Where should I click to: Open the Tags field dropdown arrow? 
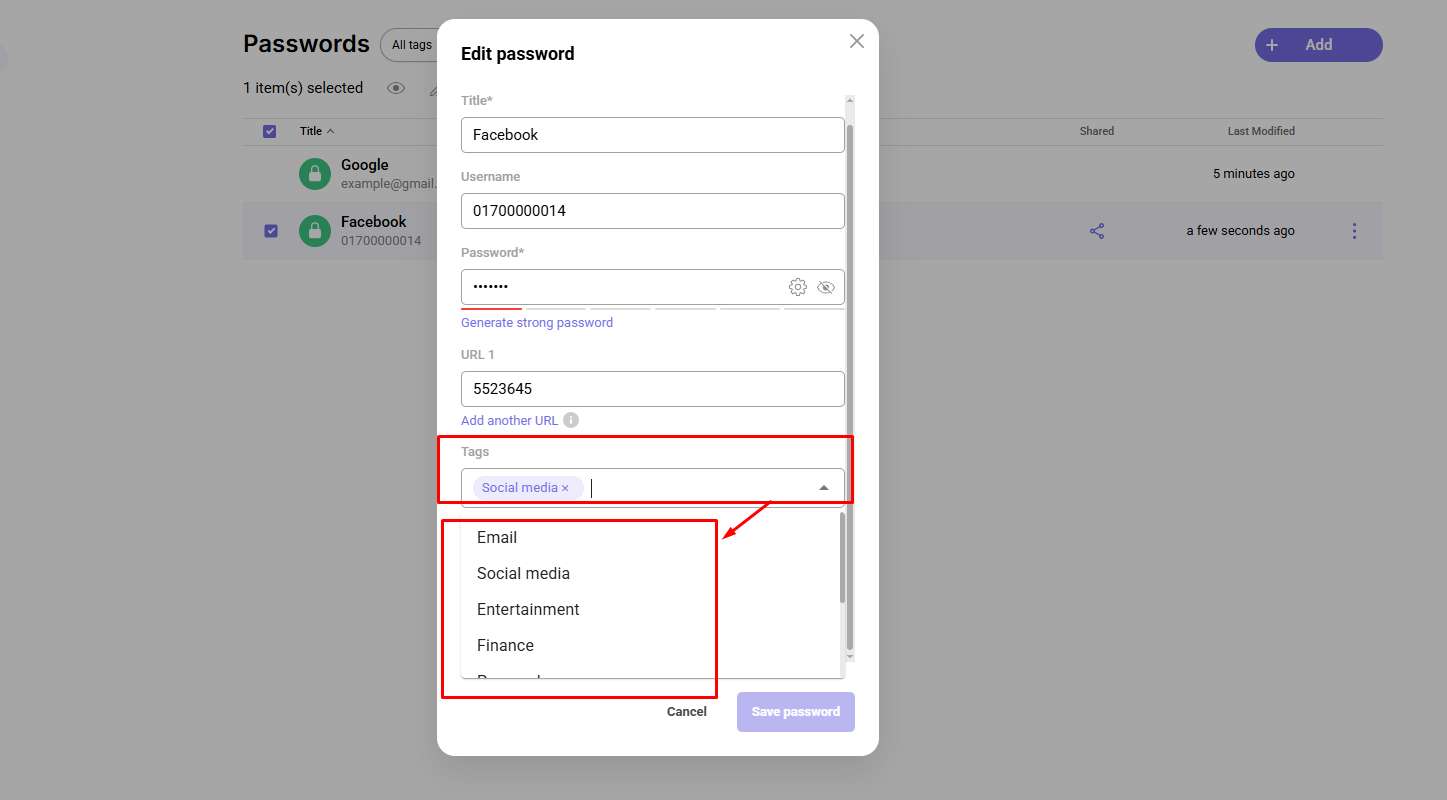tap(823, 486)
